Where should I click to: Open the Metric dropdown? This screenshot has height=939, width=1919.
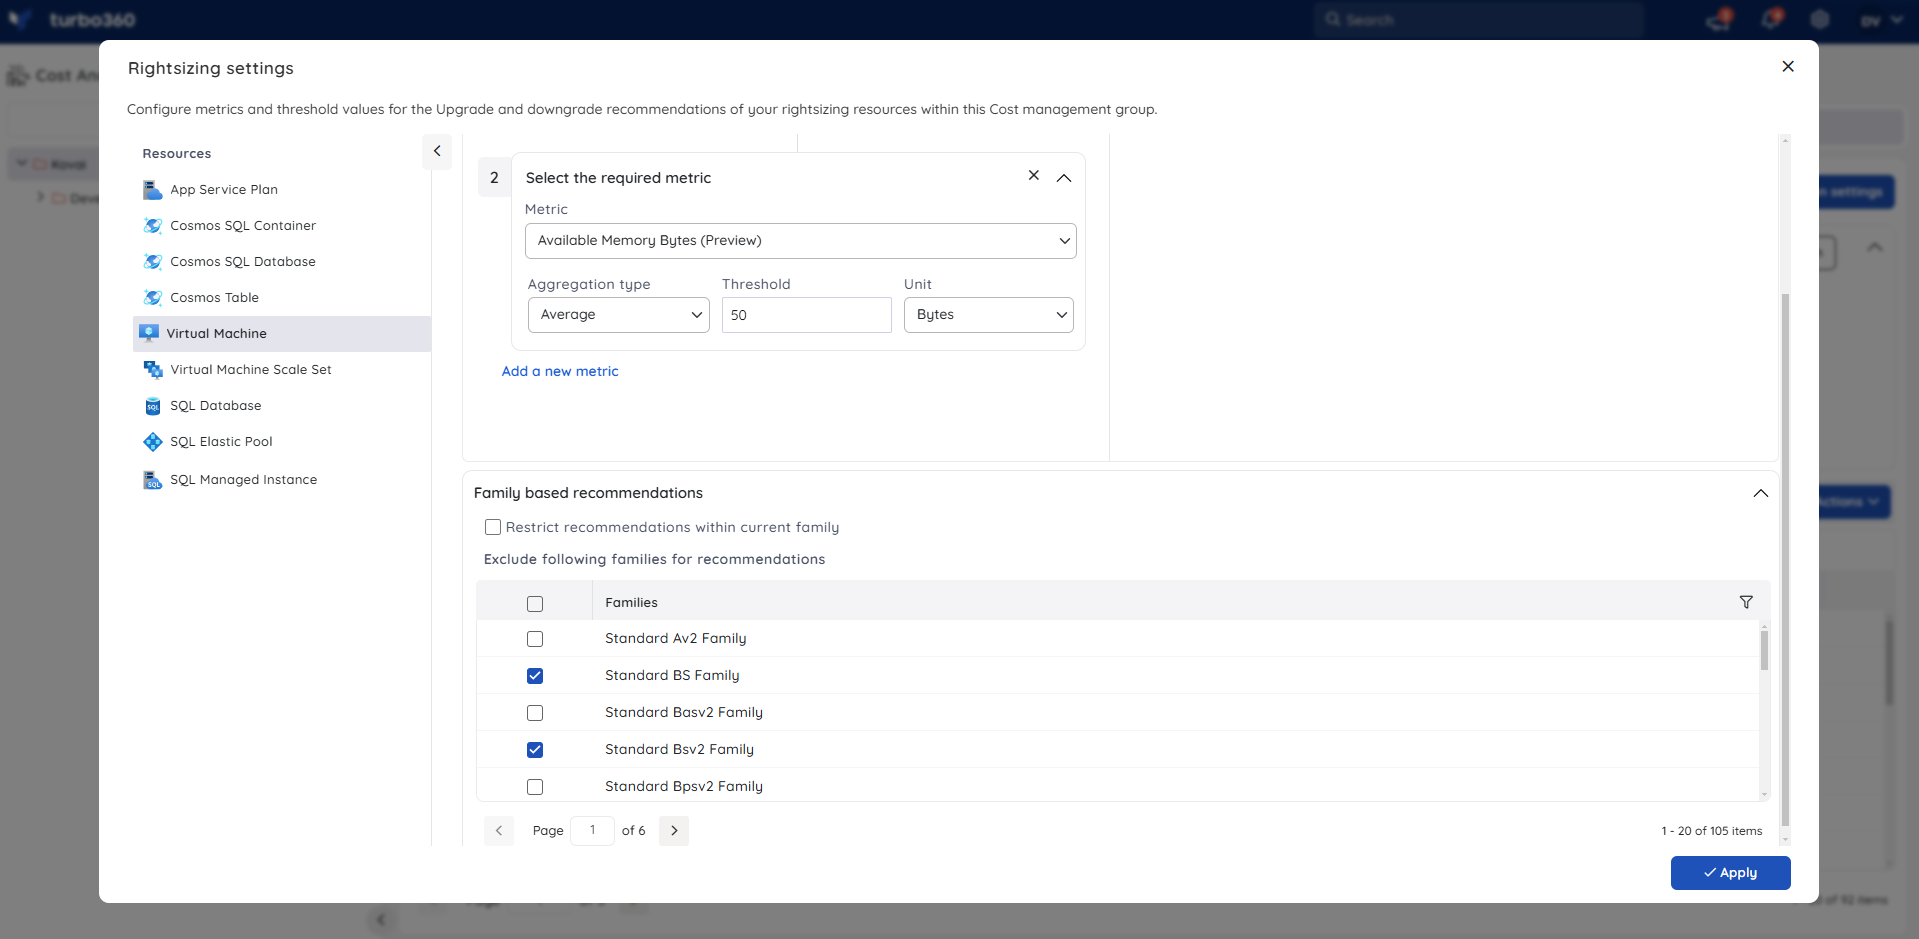801,241
